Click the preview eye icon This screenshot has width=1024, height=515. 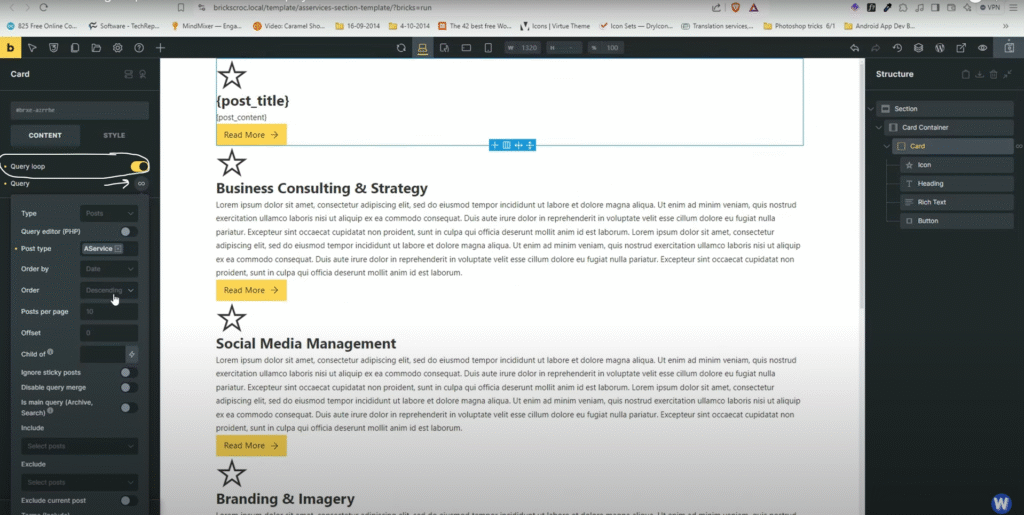(x=982, y=48)
